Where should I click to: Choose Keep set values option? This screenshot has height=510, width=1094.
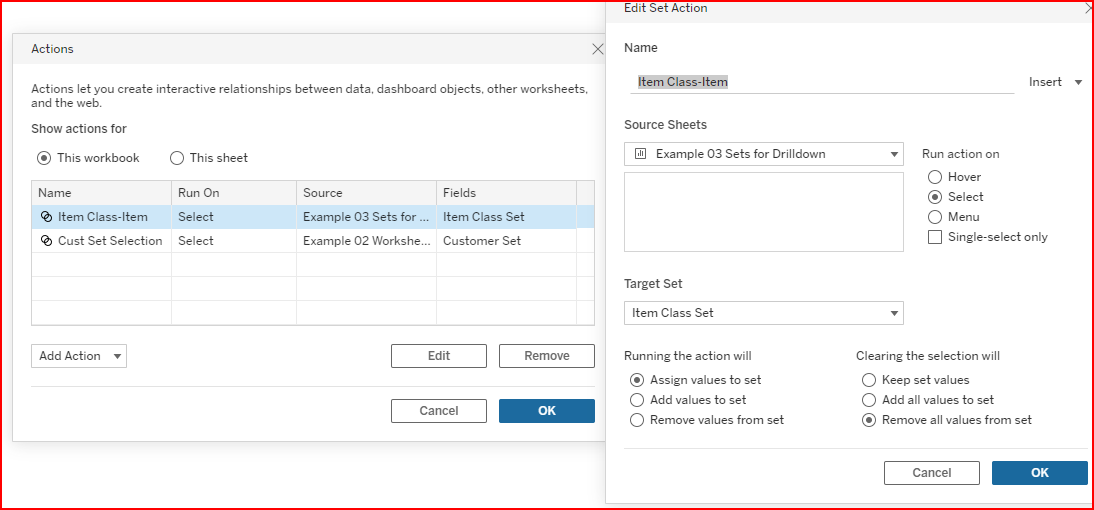pos(869,380)
